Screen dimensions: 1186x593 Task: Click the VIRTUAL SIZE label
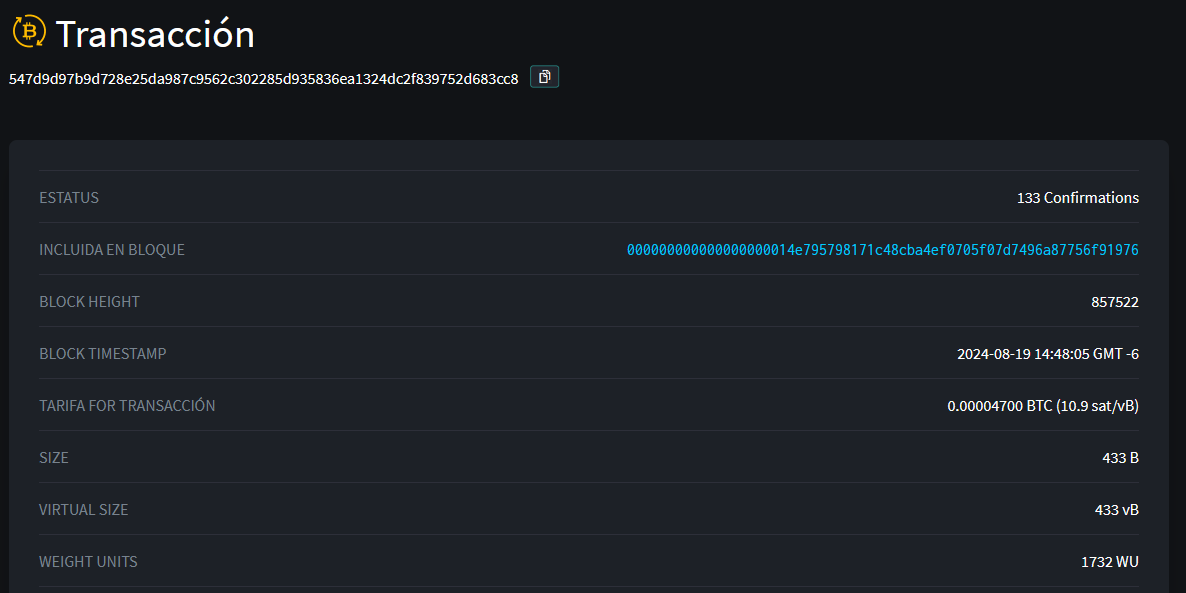coord(84,510)
